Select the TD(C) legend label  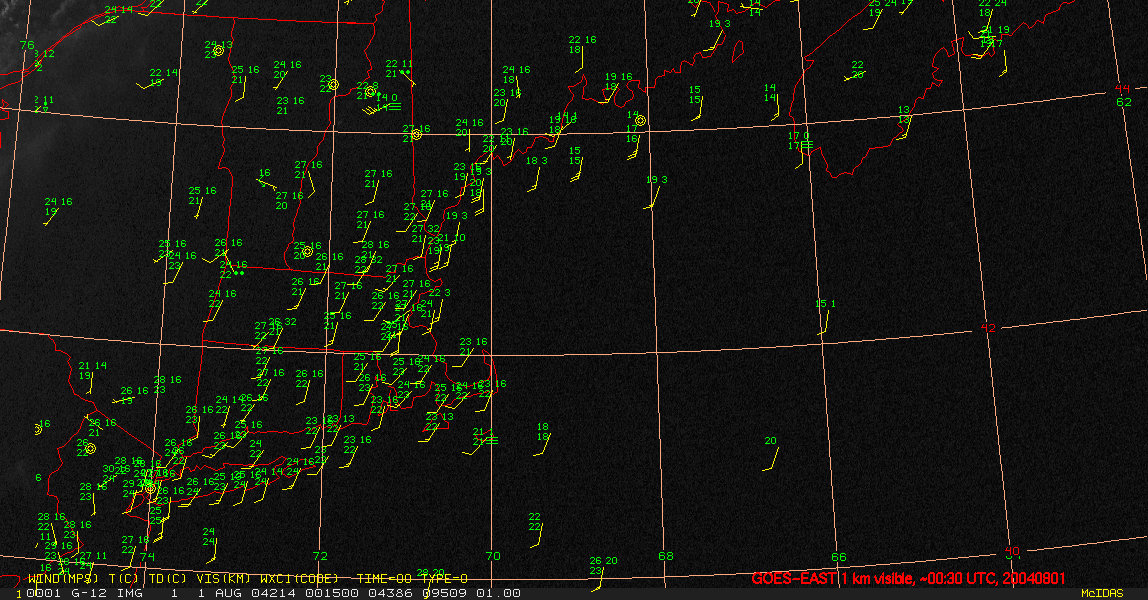[x=168, y=579]
